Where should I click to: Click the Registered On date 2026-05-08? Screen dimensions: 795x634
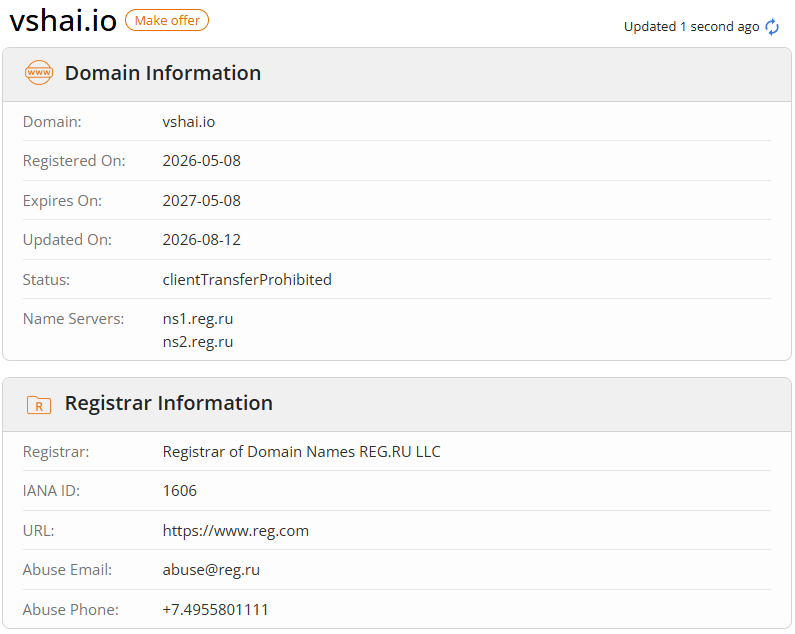pyautogui.click(x=201, y=161)
